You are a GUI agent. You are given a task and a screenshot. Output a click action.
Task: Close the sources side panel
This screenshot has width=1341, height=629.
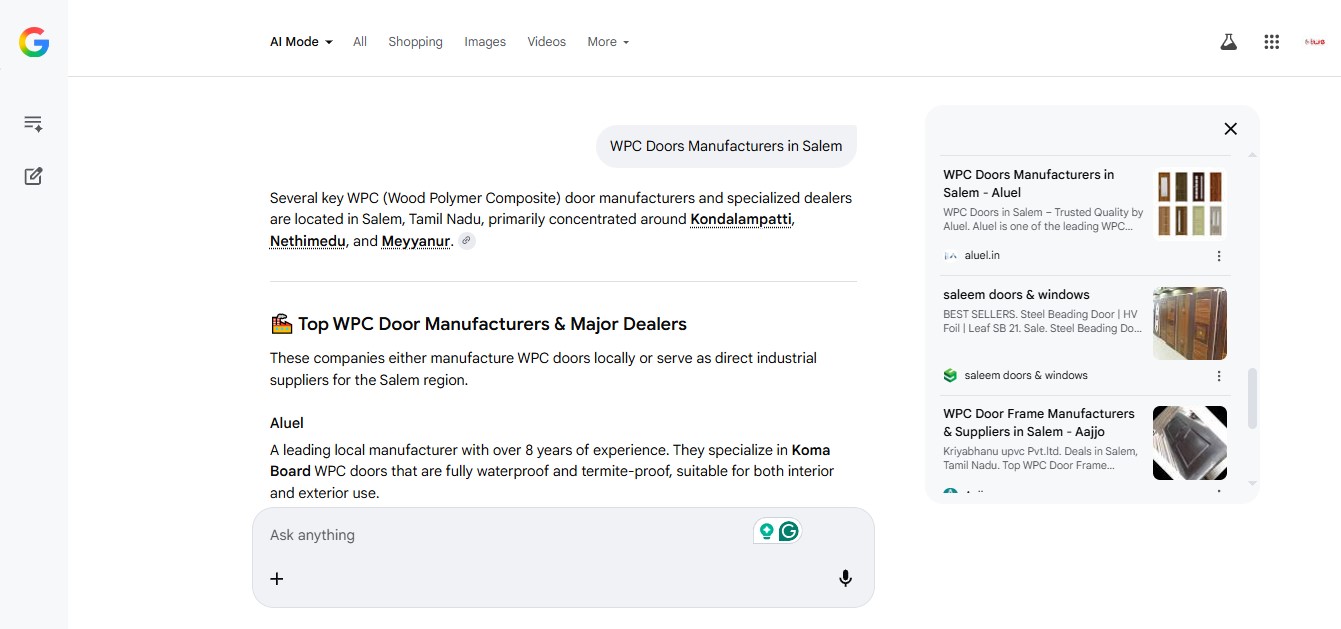pyautogui.click(x=1231, y=128)
